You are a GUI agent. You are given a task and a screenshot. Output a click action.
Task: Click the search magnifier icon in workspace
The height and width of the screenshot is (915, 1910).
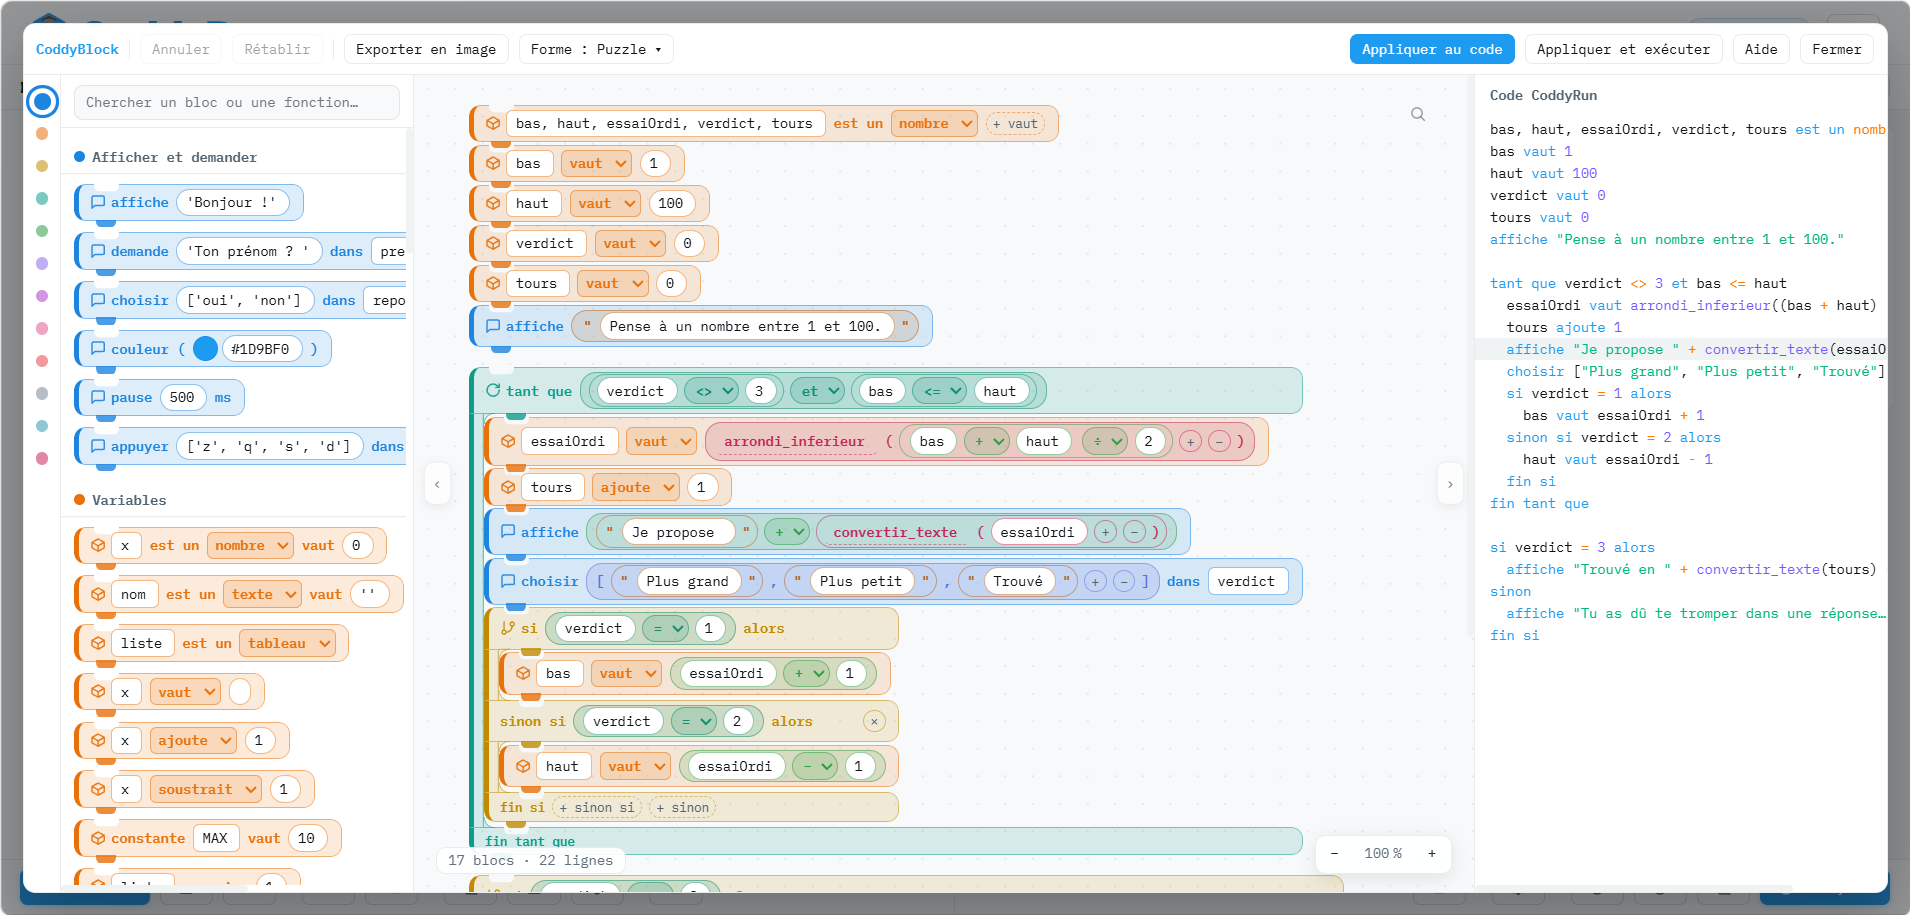(x=1418, y=114)
